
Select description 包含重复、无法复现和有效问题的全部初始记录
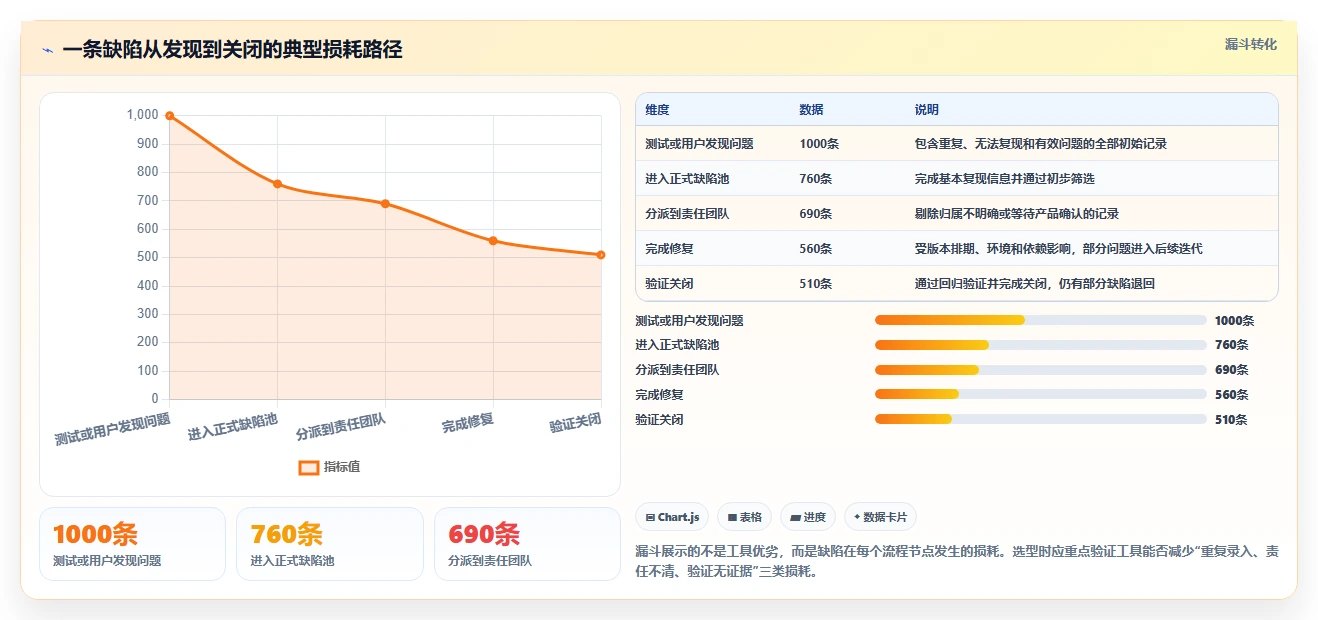[x=1041, y=144]
